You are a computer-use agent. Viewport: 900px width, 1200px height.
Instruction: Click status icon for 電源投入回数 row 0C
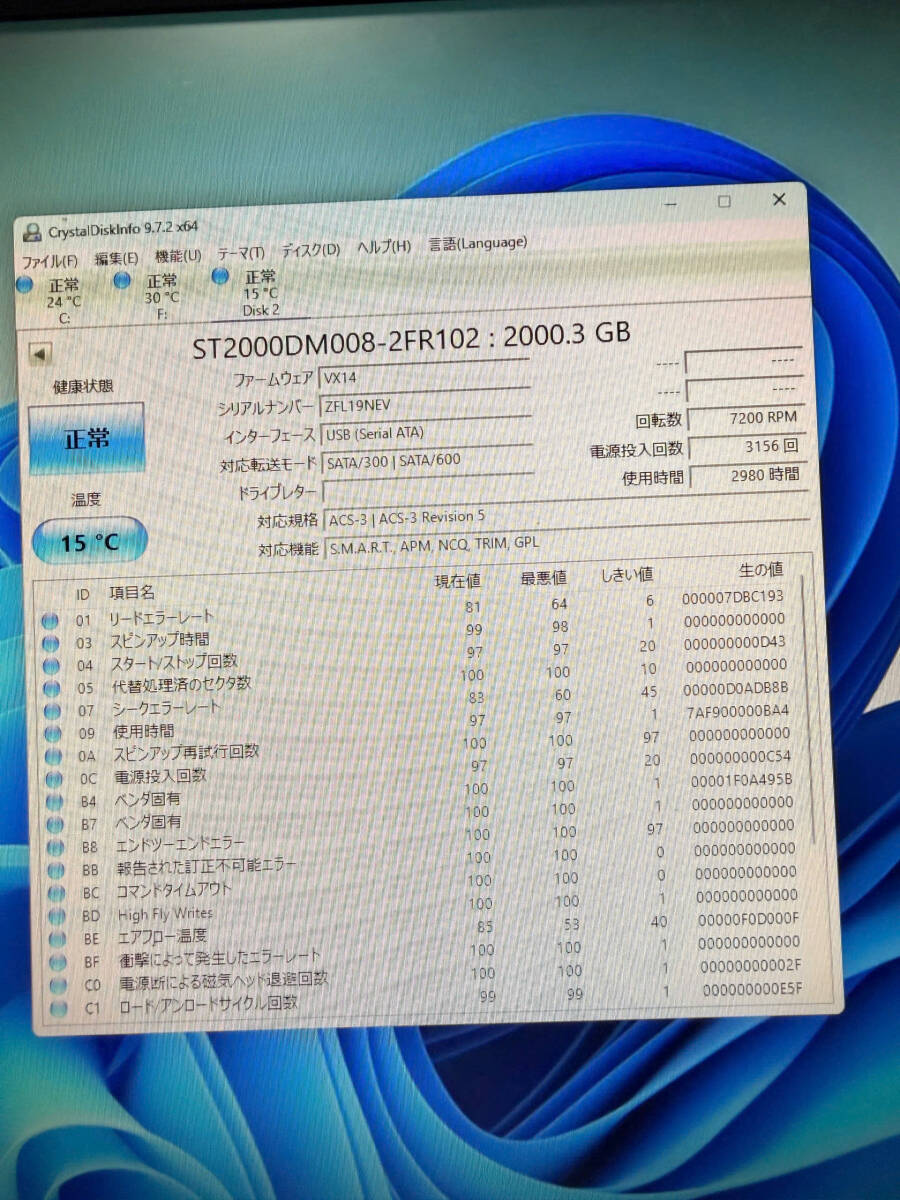[x=54, y=780]
